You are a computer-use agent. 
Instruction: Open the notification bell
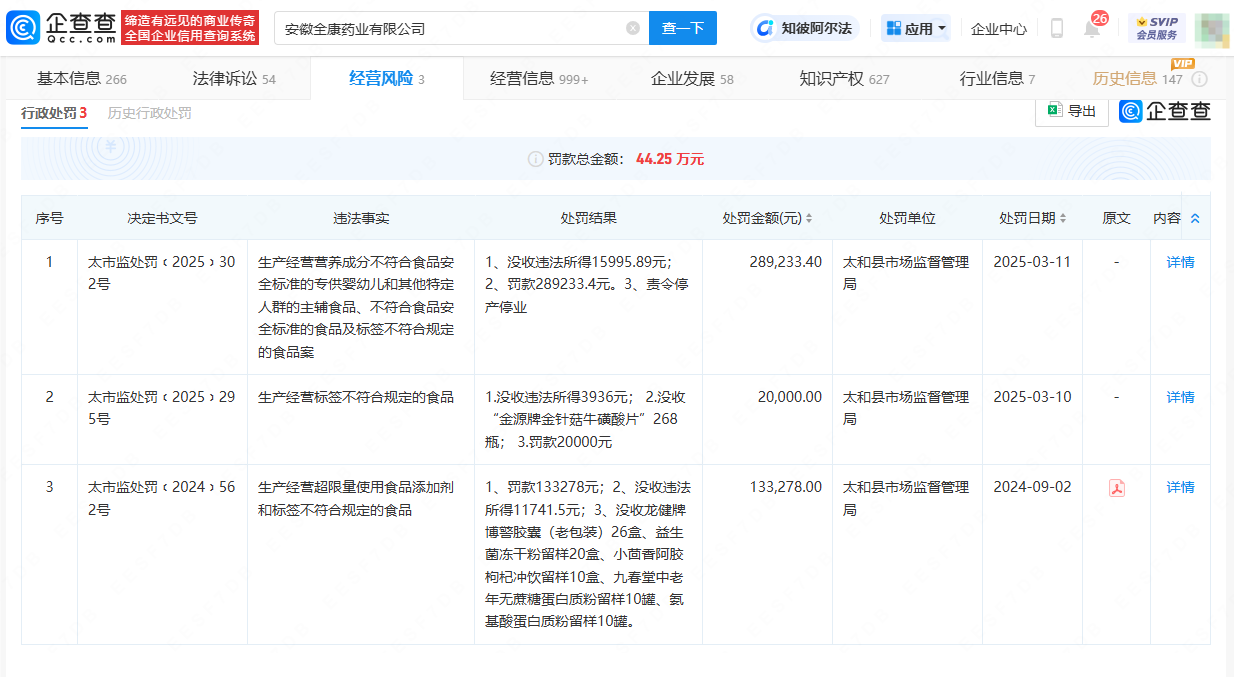(x=1092, y=28)
